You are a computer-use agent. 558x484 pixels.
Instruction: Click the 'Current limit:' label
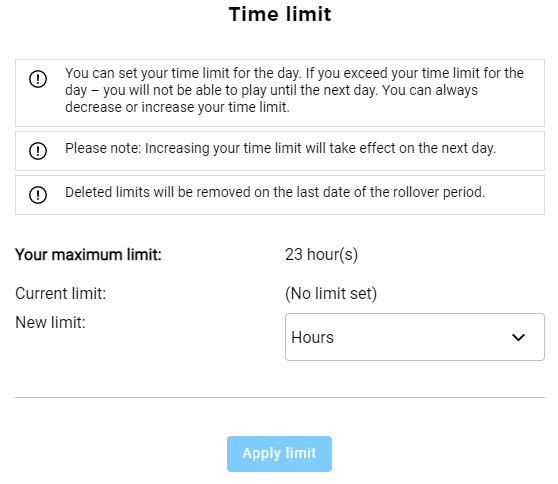click(60, 294)
